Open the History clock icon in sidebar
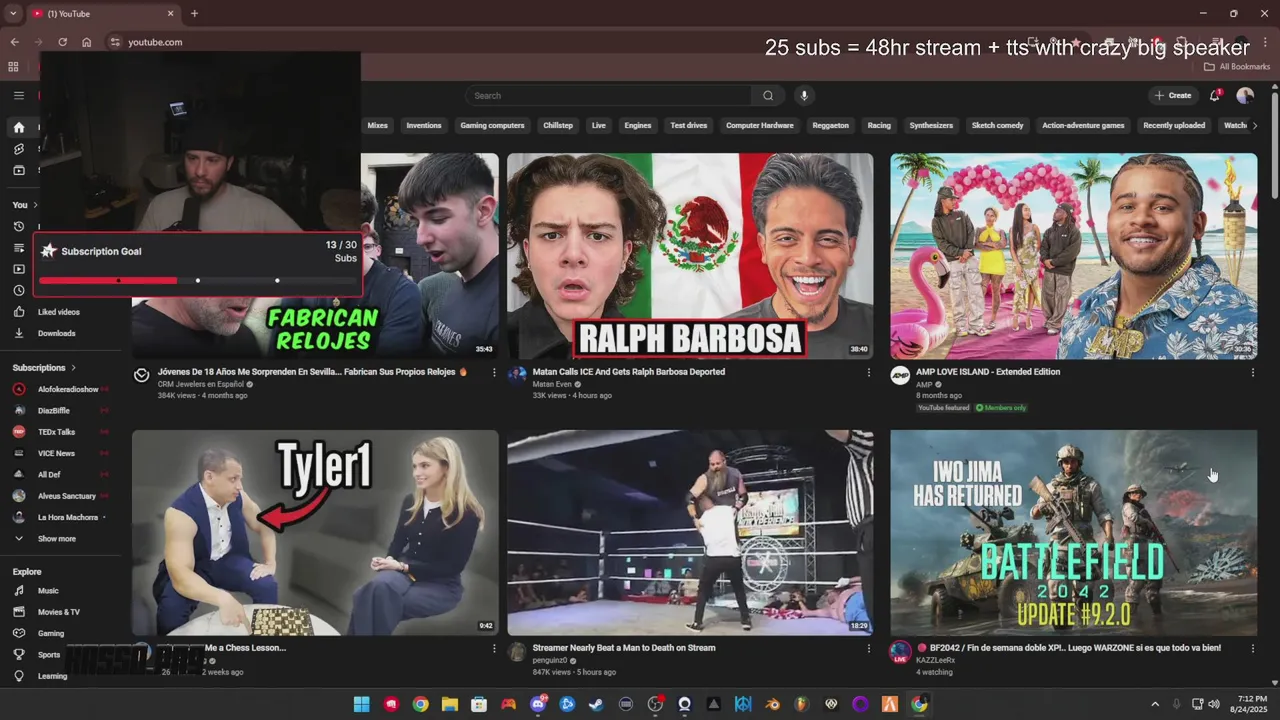 click(x=19, y=226)
